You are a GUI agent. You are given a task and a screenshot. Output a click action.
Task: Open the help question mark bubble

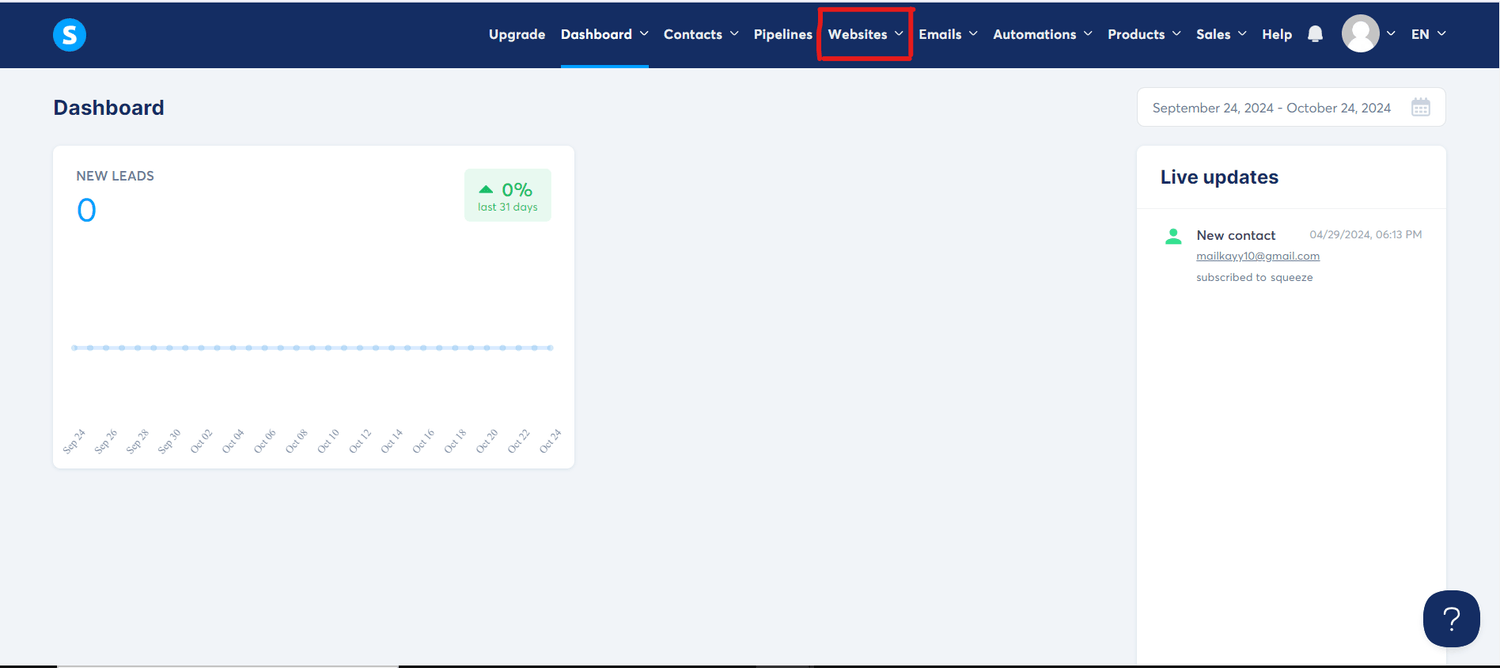1451,618
